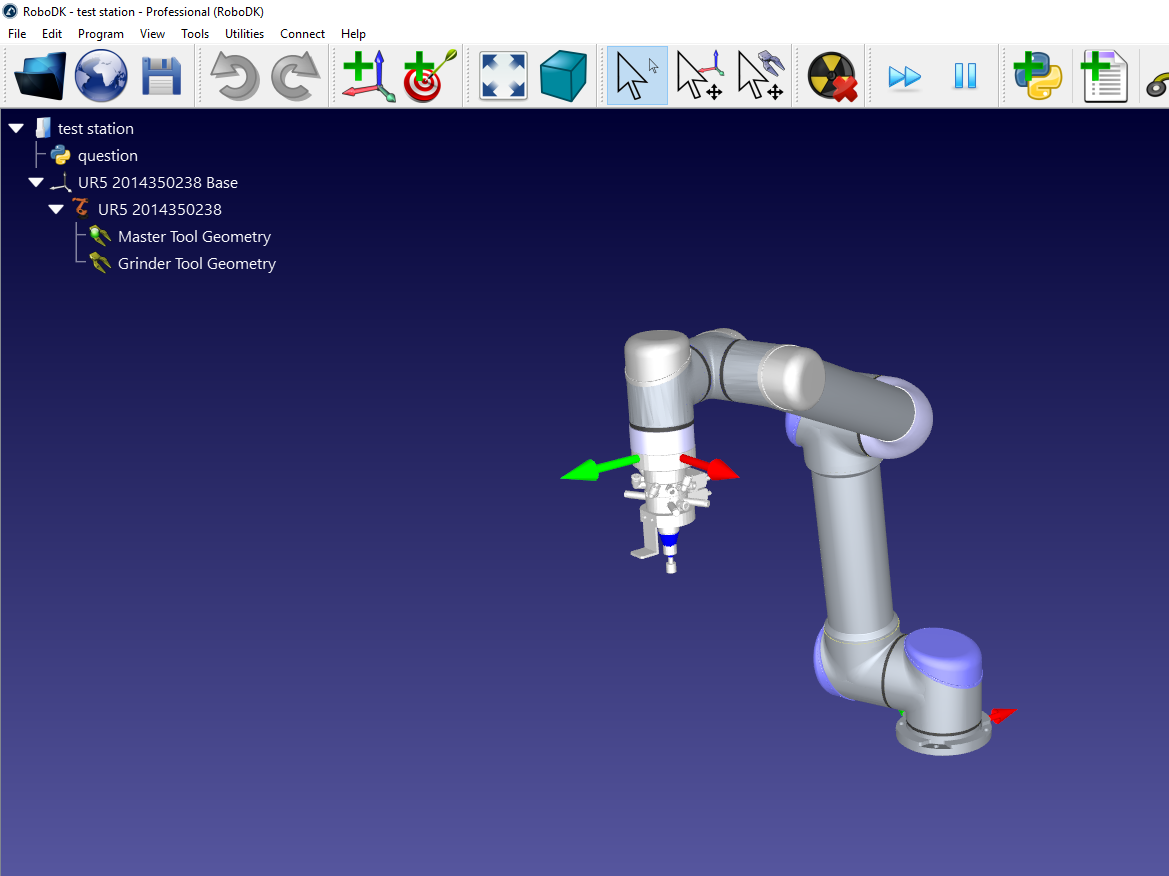Viewport: 1169px width, 876px height.
Task: Enable the Move reference frame tool
Action: [699, 76]
